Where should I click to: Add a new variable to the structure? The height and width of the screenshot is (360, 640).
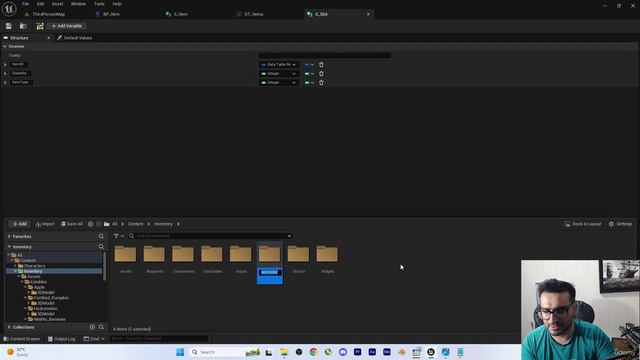67,26
